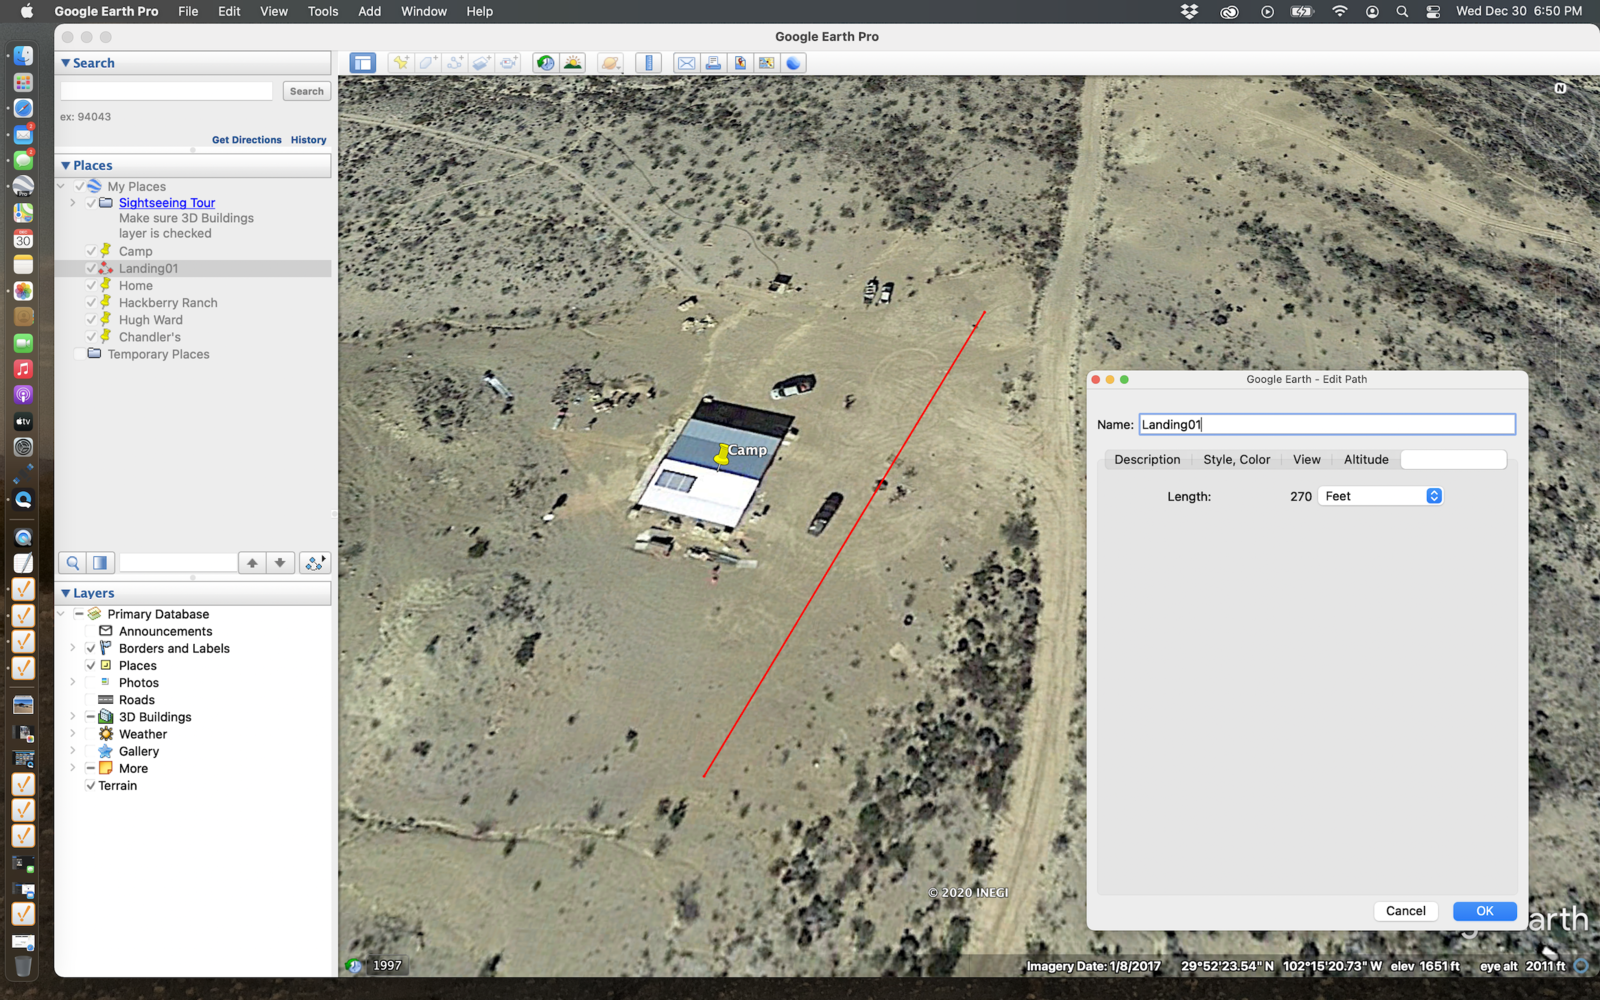1600x1000 pixels.
Task: Open the current view in Google Maps
Action: coord(766,62)
